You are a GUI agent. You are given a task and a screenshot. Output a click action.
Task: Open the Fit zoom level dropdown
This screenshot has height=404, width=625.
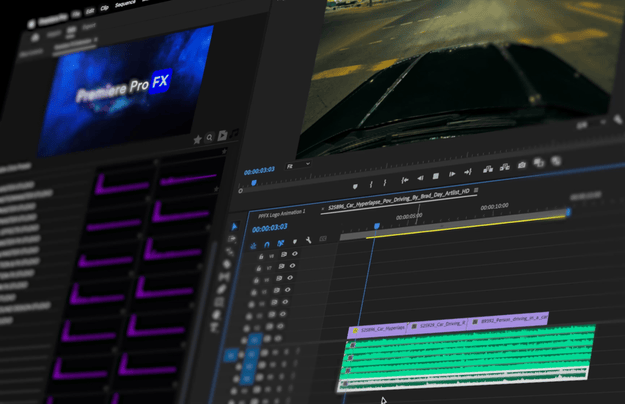298,165
